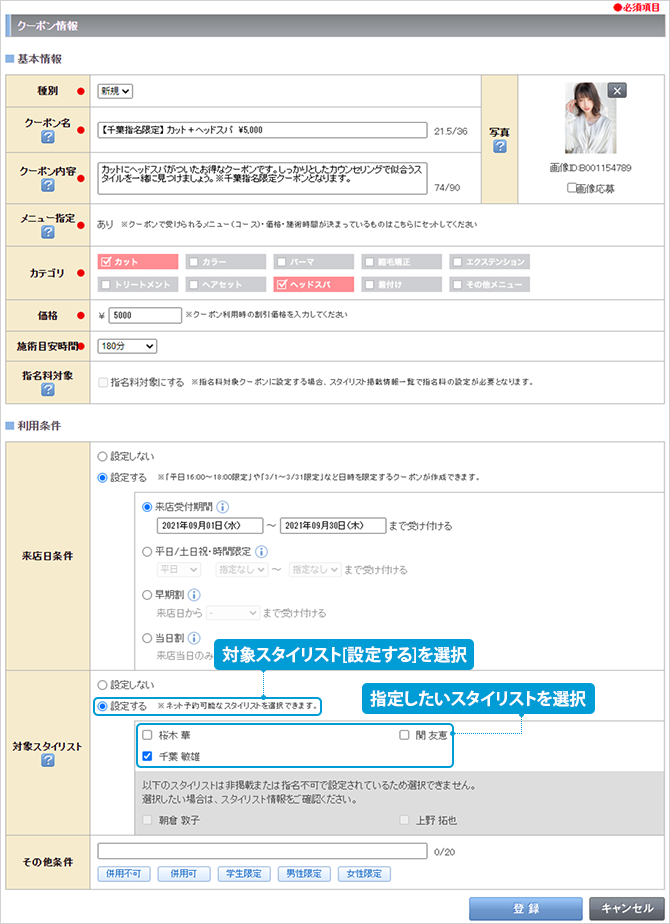Select 設定しない for 対象スタイリスト
This screenshot has width=670, height=924.
point(103,684)
